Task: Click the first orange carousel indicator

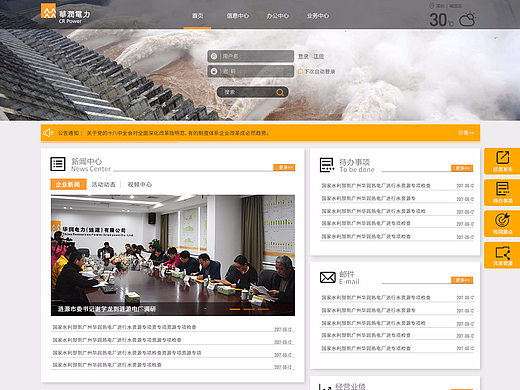Action: coord(235,309)
